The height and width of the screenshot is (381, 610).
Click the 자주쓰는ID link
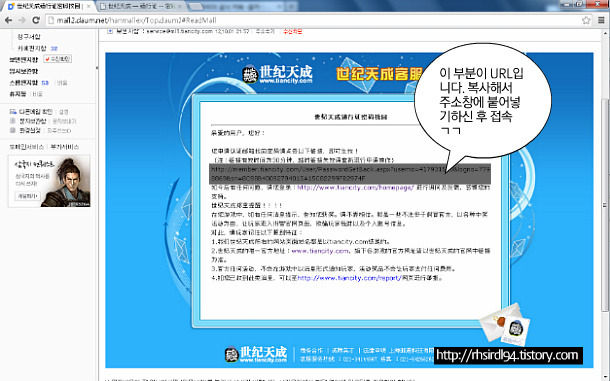coord(59,131)
